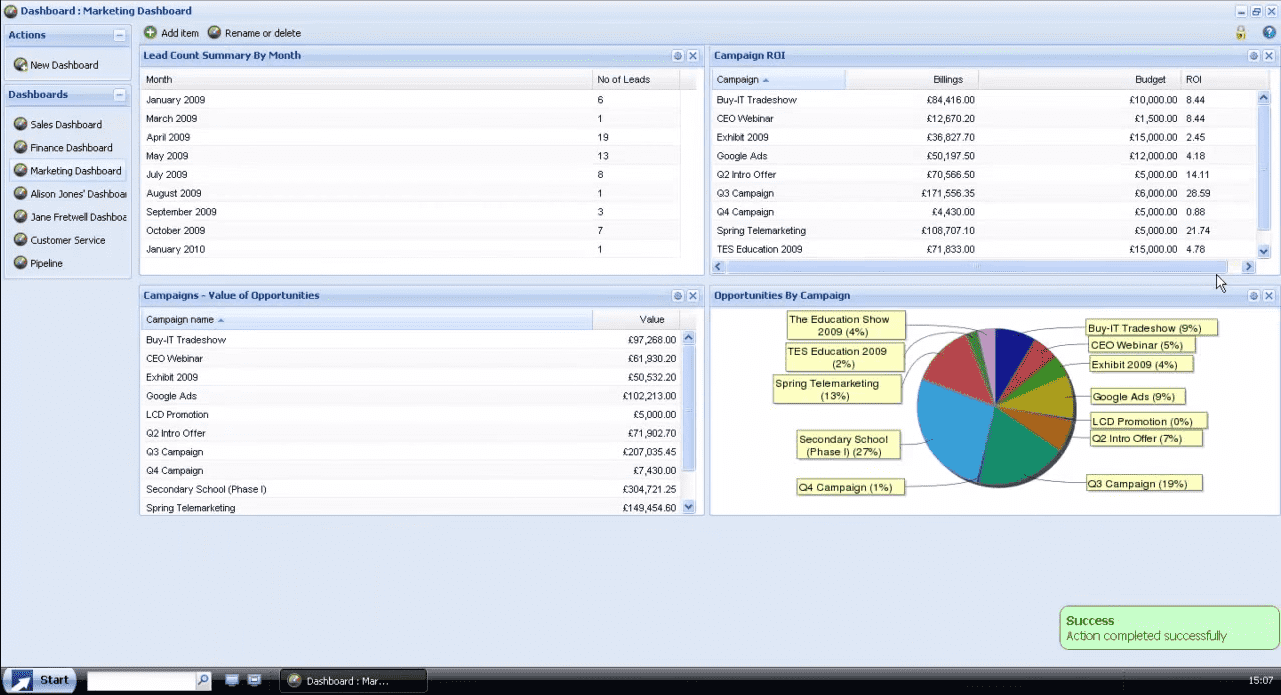The width and height of the screenshot is (1281, 695).
Task: Open settings icon of Campaign ROI panel
Action: pos(1253,56)
